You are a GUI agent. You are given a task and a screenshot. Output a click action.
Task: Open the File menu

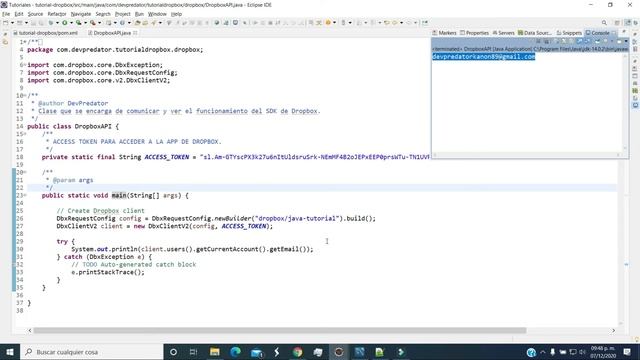6,14
